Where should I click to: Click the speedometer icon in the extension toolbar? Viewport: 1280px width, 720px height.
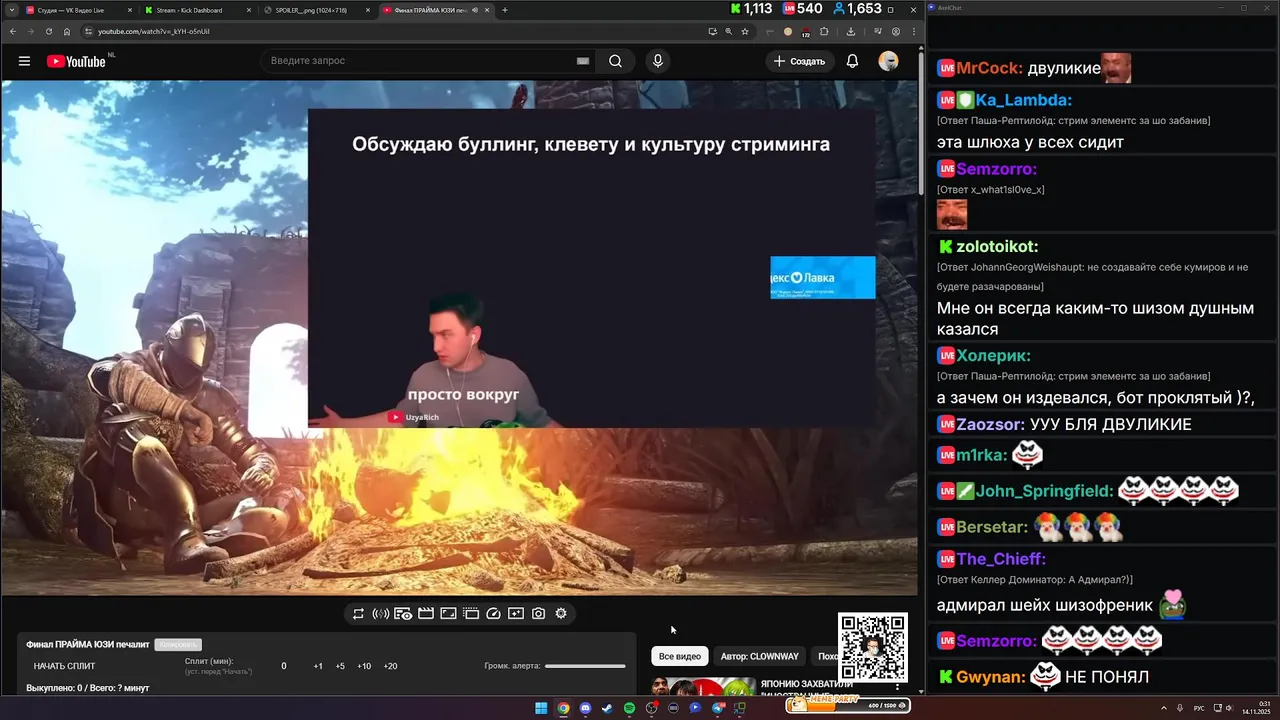coord(493,614)
